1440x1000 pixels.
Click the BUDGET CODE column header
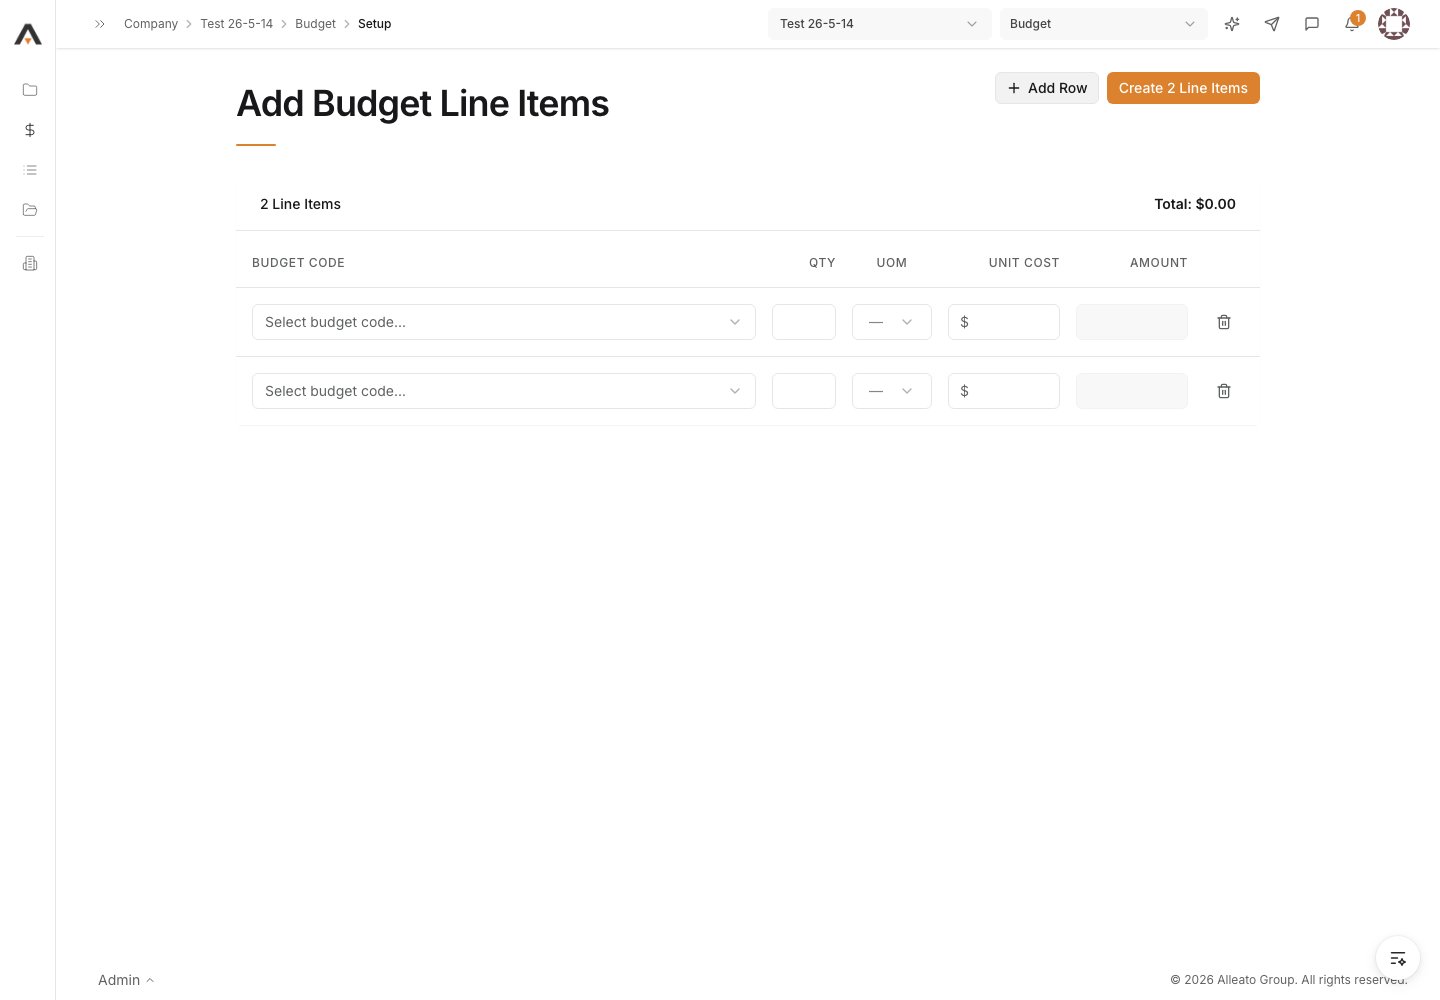[x=298, y=263]
